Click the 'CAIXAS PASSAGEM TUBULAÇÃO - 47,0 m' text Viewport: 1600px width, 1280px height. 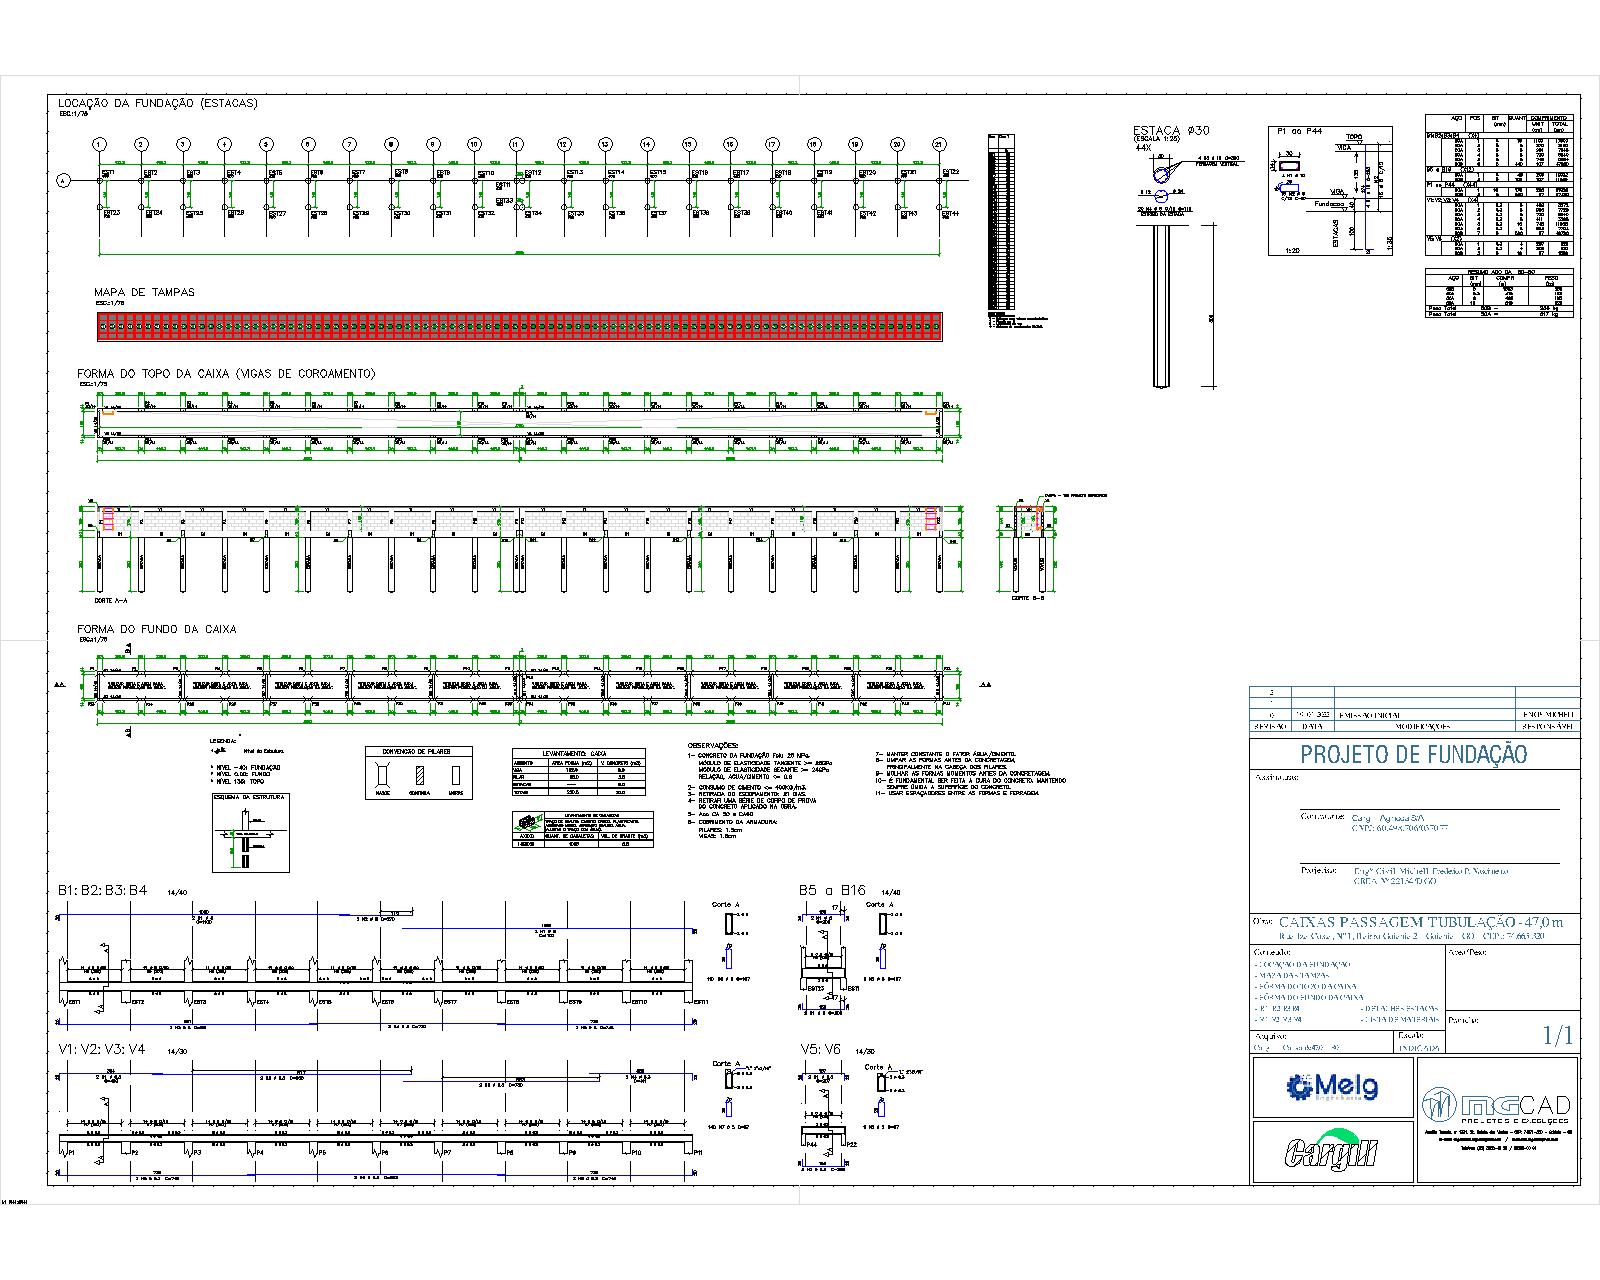click(x=1420, y=922)
